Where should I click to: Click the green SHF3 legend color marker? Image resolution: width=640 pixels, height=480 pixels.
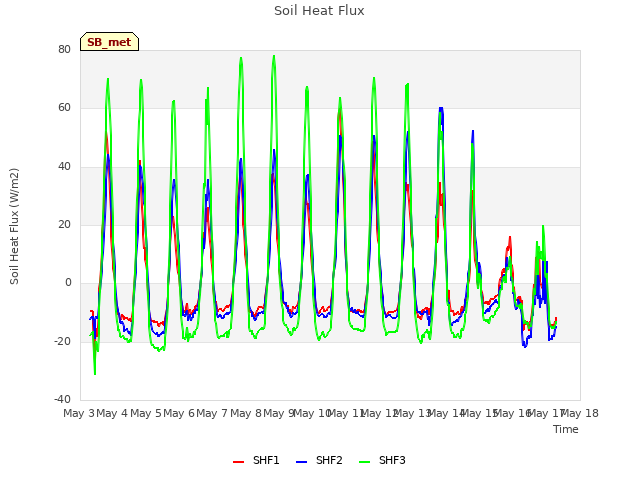[364, 462]
